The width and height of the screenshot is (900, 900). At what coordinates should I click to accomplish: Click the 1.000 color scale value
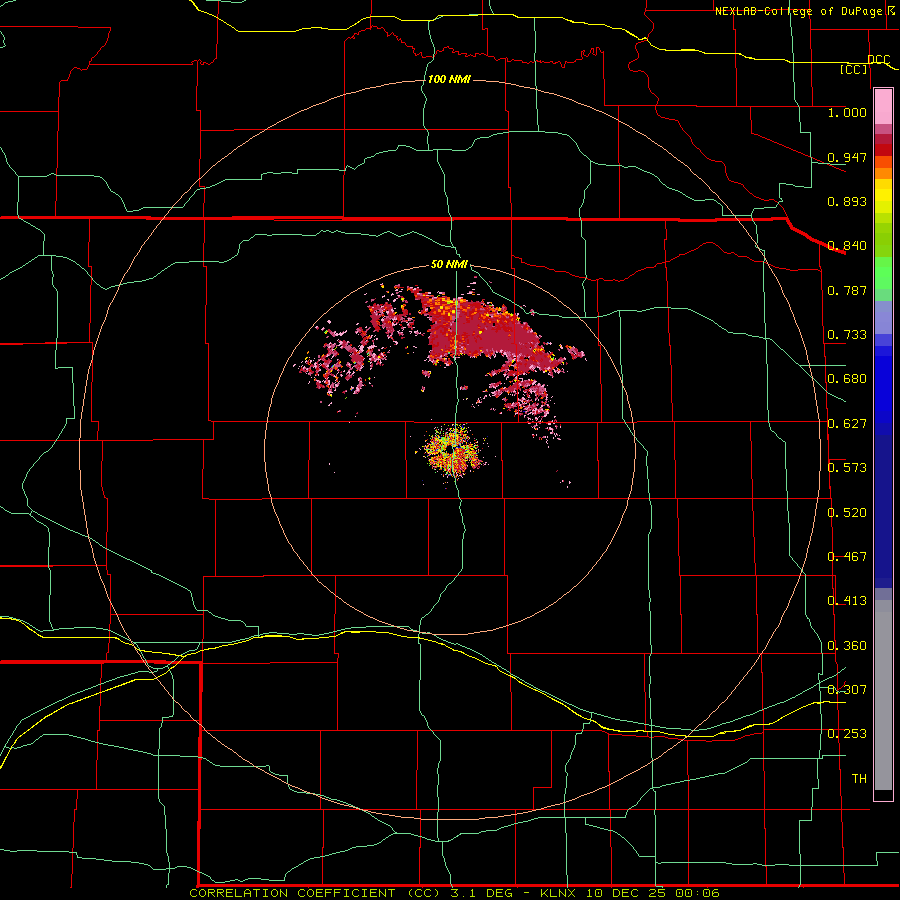847,112
